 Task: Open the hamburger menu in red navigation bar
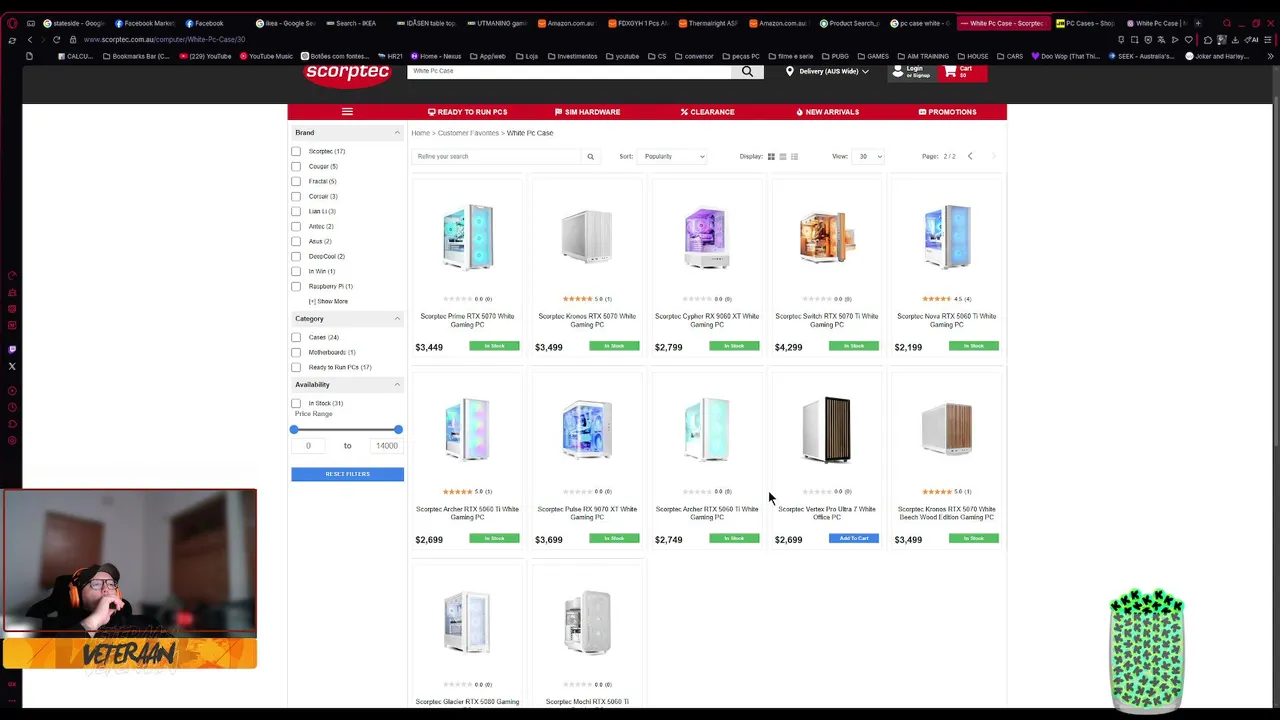click(347, 112)
